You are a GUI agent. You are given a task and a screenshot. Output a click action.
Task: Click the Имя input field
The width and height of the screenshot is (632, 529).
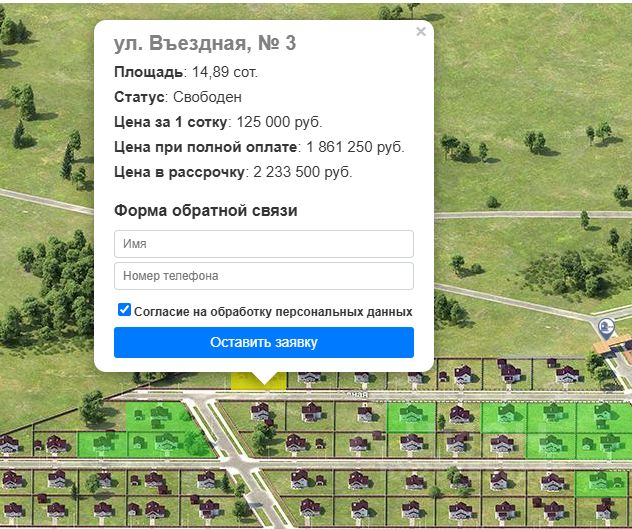tap(264, 244)
